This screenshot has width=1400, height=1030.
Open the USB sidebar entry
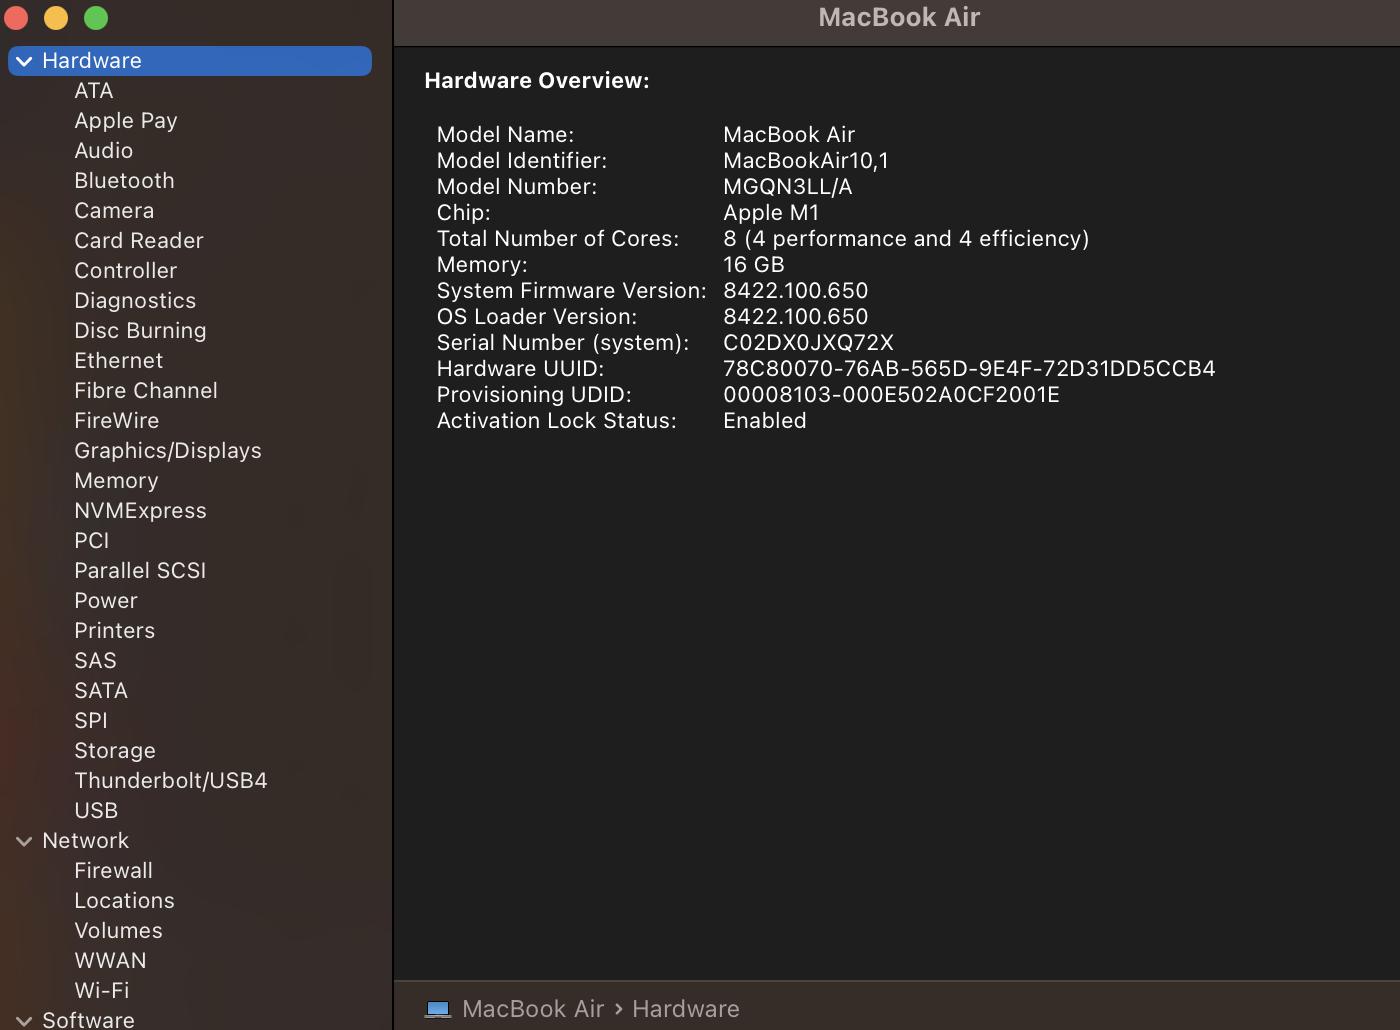96,811
